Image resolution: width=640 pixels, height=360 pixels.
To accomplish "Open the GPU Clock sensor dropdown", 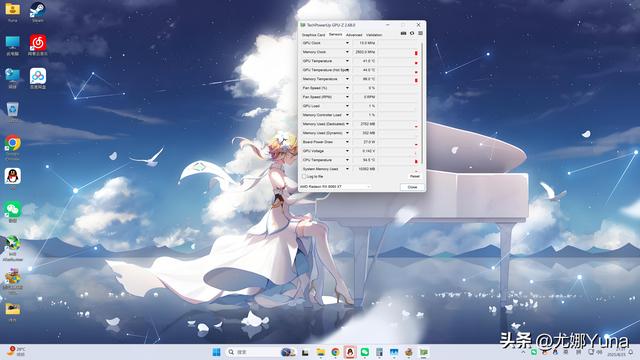I will pyautogui.click(x=347, y=43).
